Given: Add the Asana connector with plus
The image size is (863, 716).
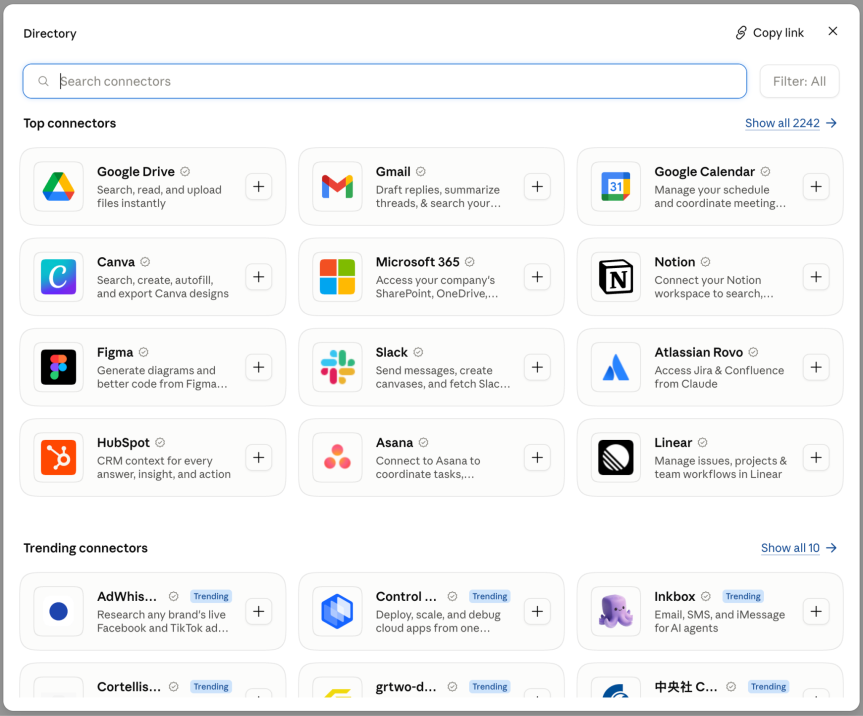Looking at the screenshot, I should tap(537, 457).
